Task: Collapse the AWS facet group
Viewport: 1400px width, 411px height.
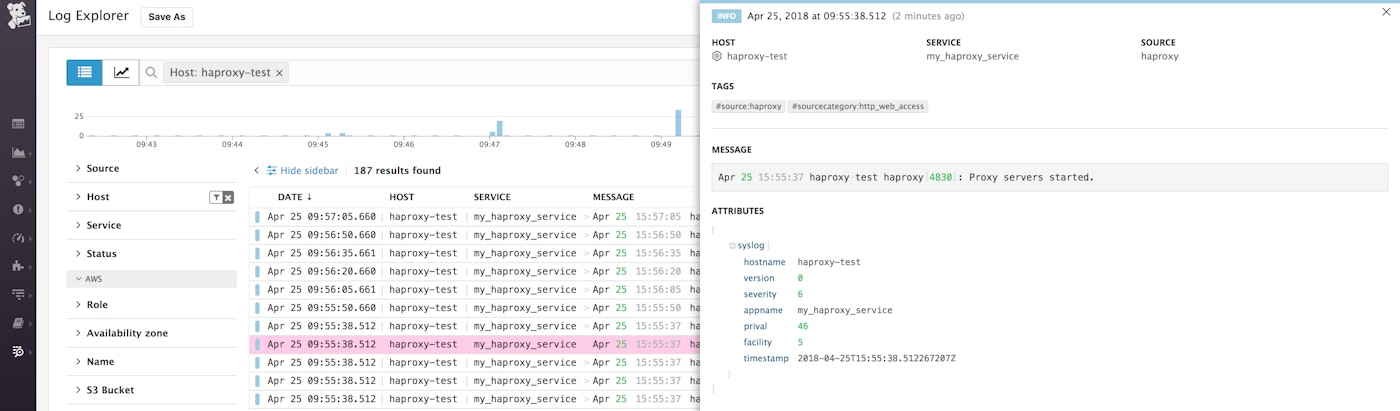Action: tap(152, 279)
